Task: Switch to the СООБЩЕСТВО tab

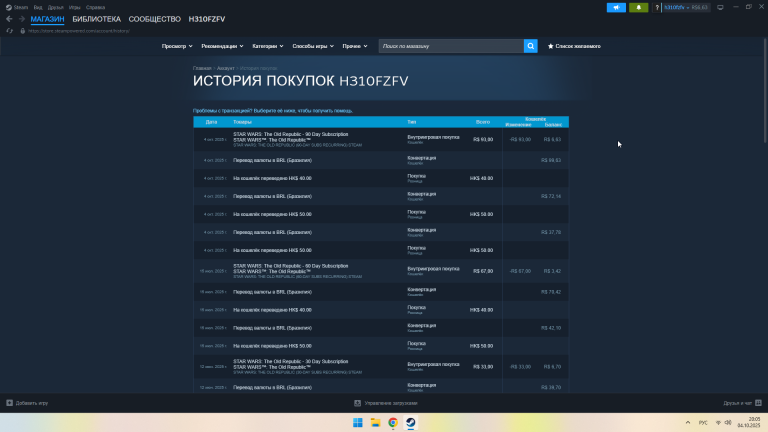Action: [x=155, y=19]
